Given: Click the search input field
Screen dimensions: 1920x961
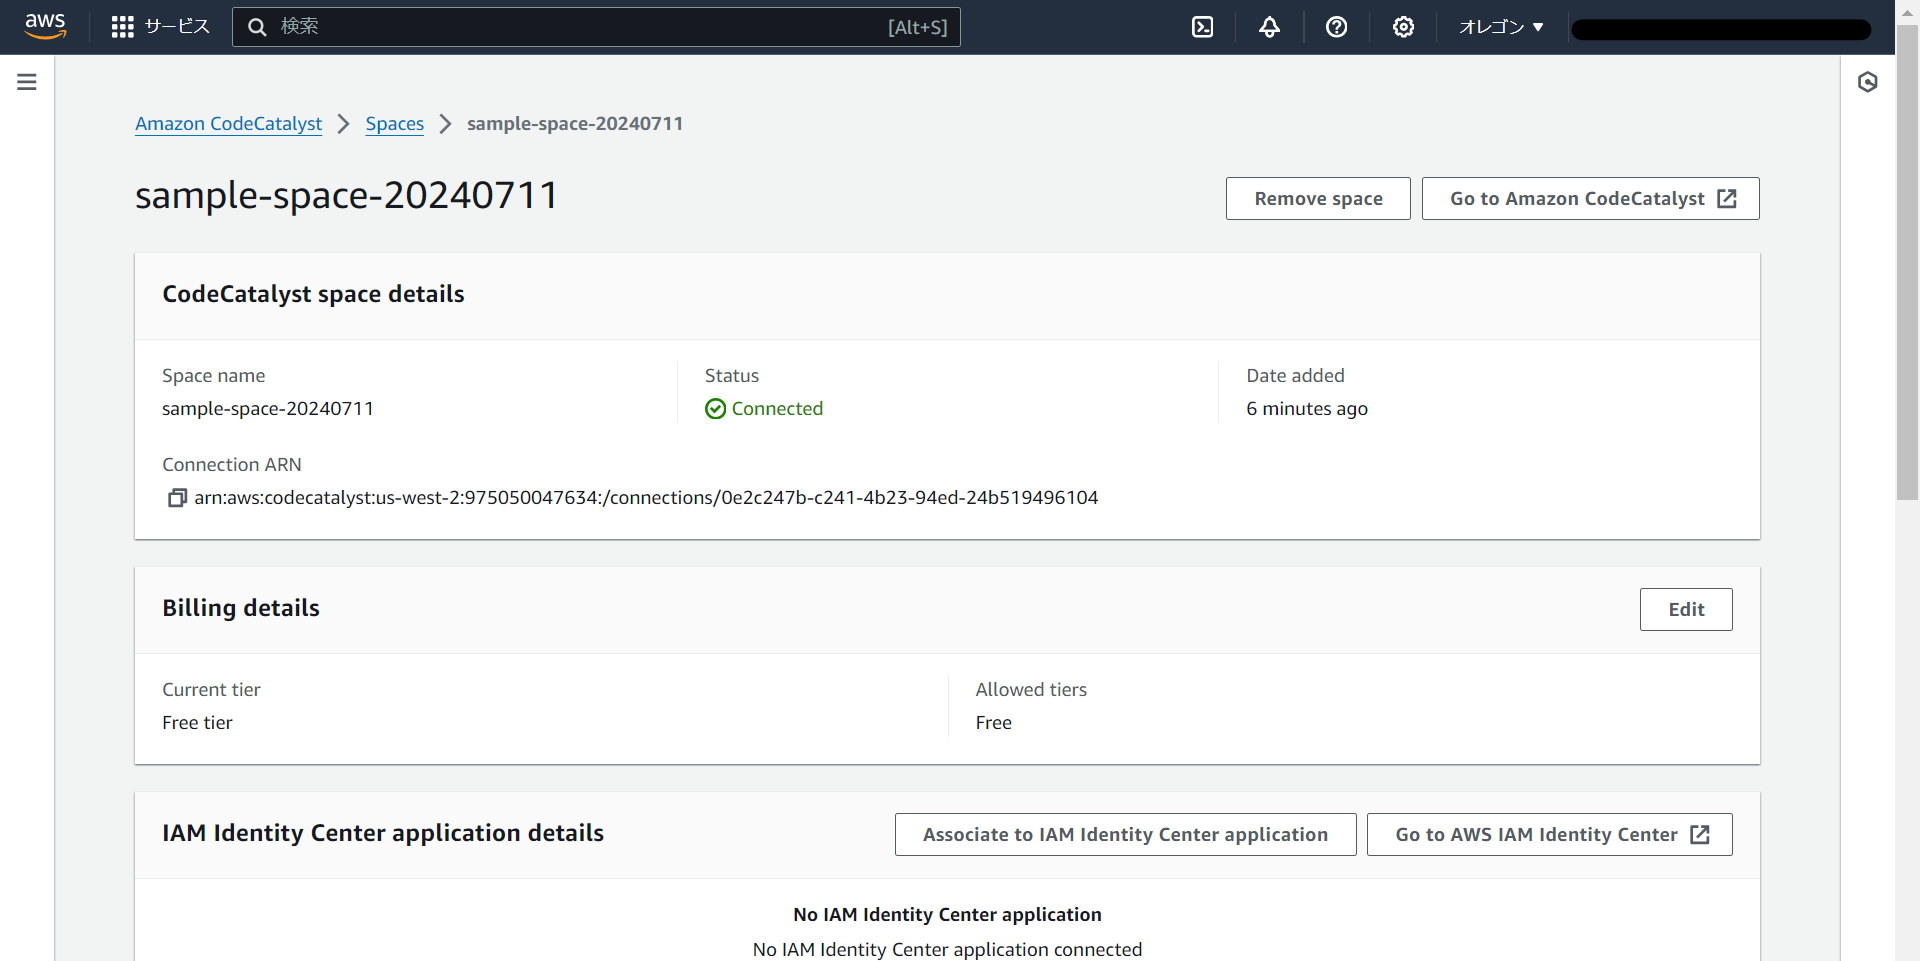Looking at the screenshot, I should 596,27.
